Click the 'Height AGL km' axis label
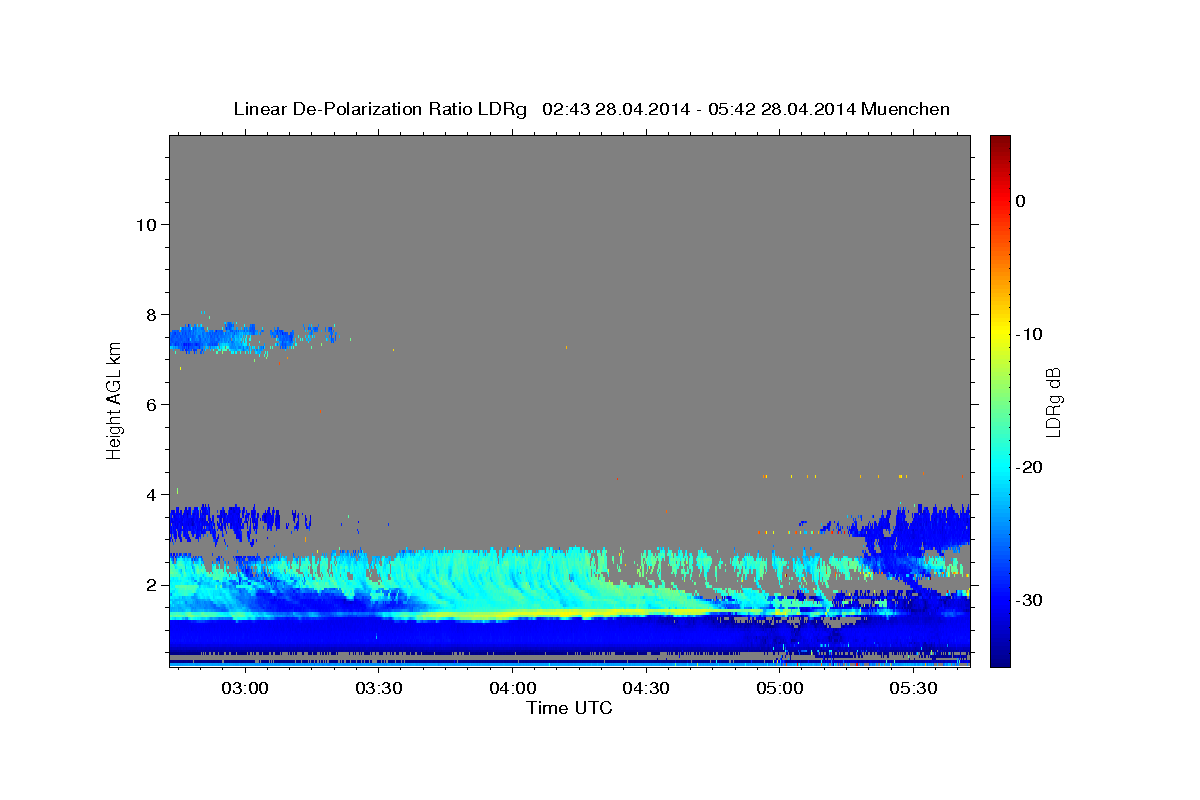This screenshot has width=1200, height=800. coord(114,400)
